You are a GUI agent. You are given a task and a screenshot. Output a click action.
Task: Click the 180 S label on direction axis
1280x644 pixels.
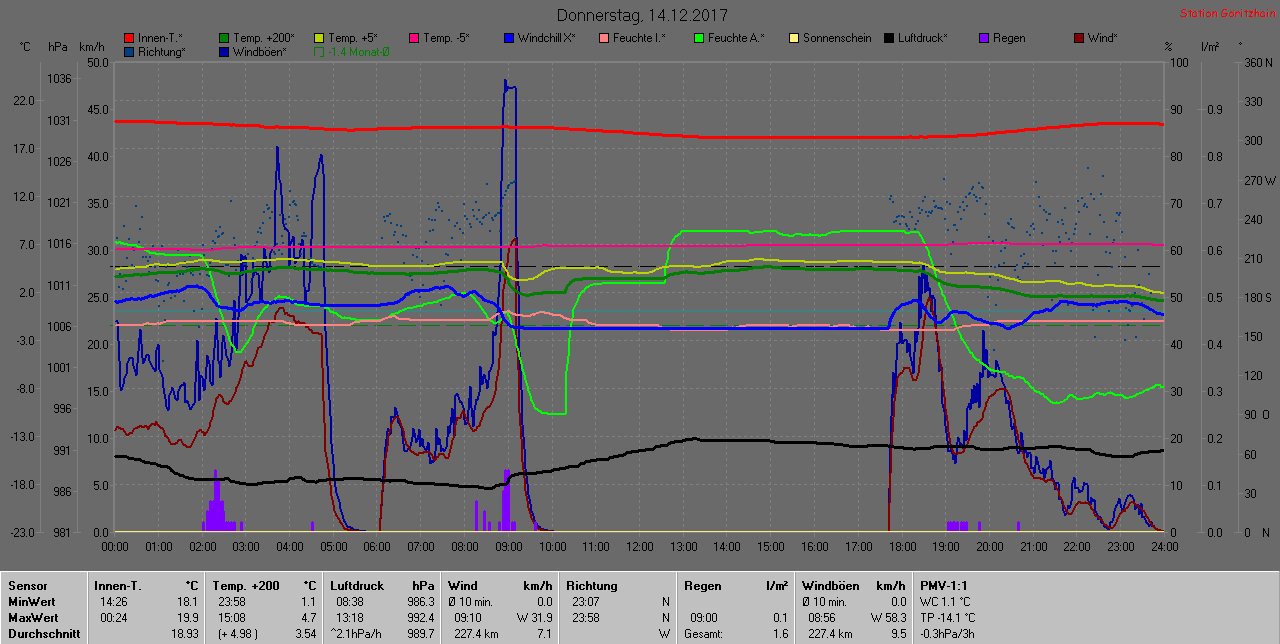coord(1258,297)
